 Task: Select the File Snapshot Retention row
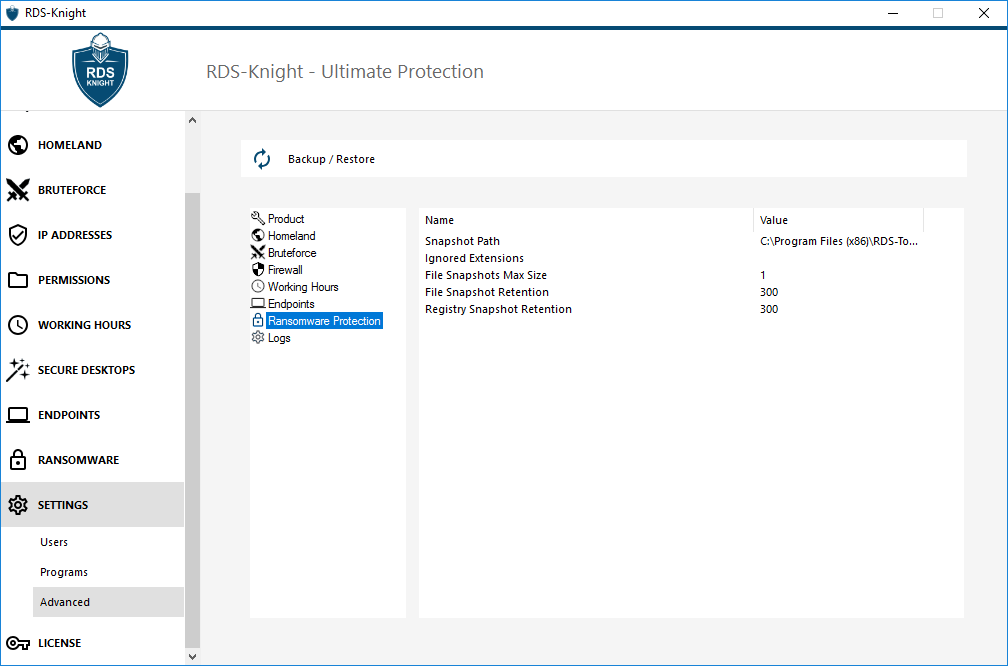[671, 292]
